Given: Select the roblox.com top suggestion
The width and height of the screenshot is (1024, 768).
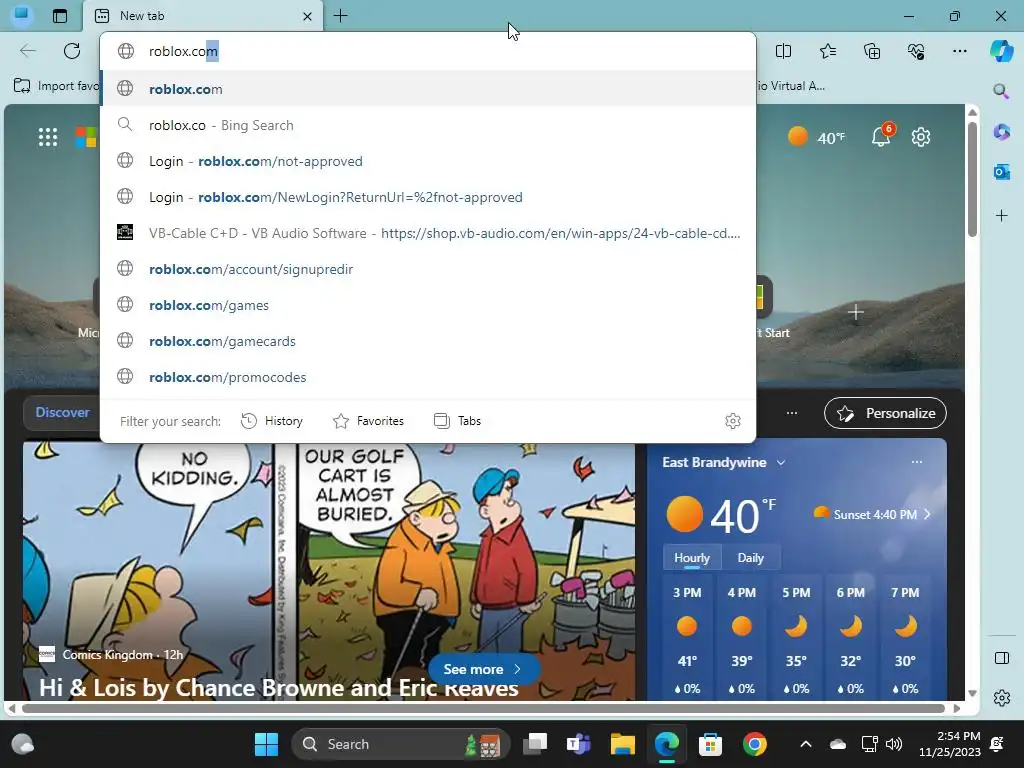Looking at the screenshot, I should coord(428,89).
